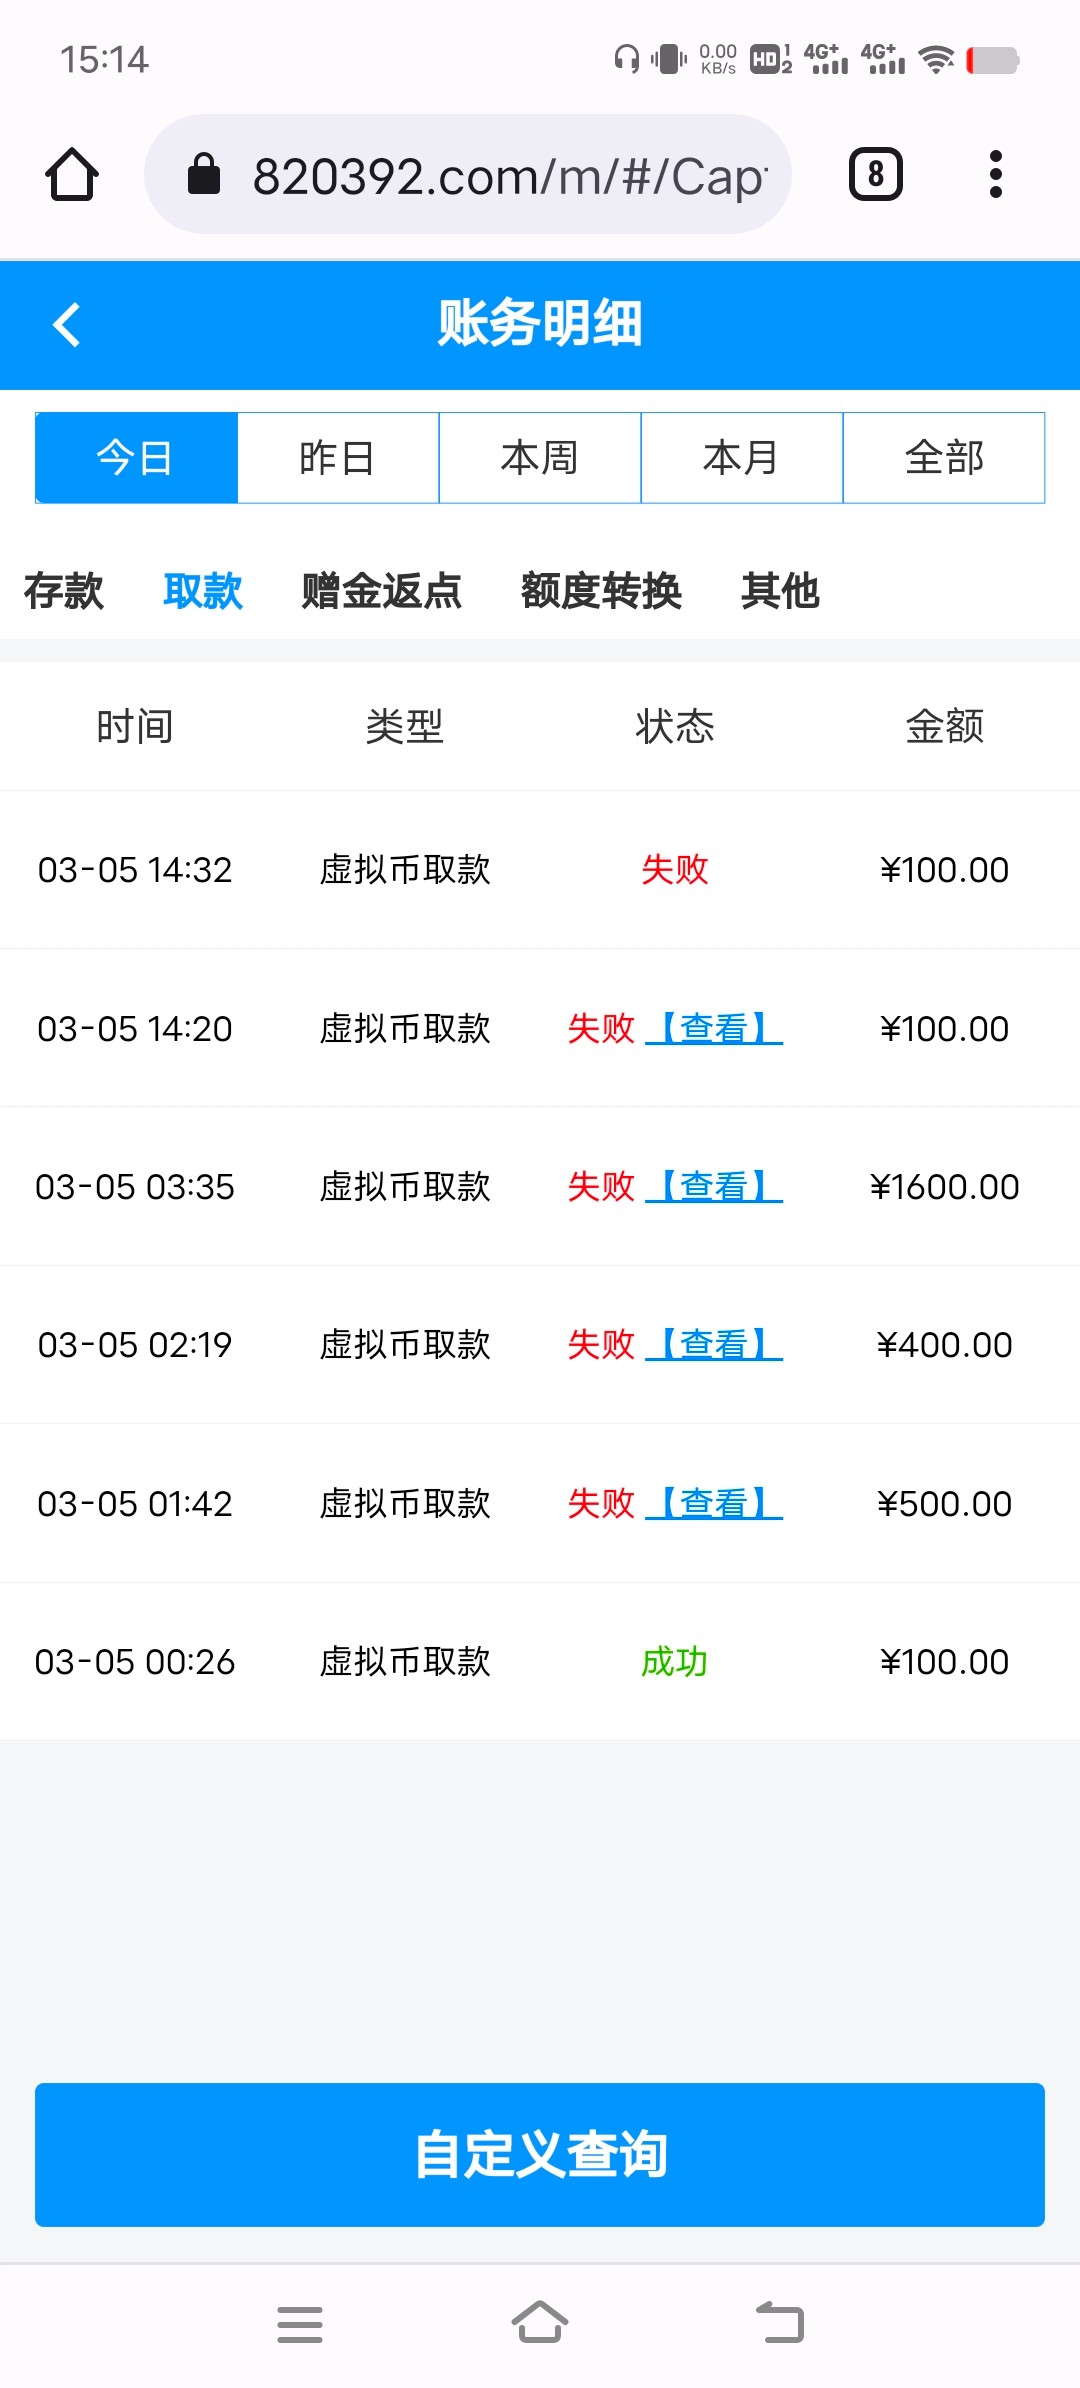
Task: Go back using the header back arrow
Action: (x=66, y=325)
